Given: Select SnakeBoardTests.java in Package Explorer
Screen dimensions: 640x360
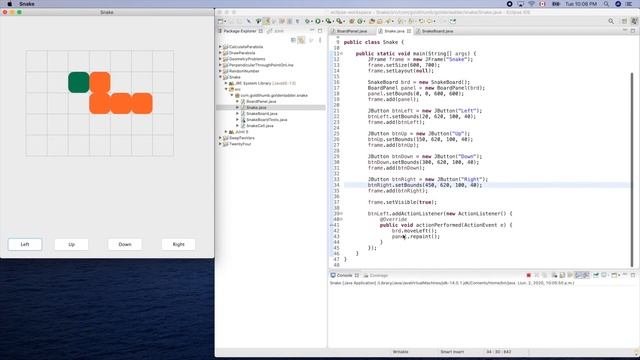Looking at the screenshot, I should pos(267,120).
